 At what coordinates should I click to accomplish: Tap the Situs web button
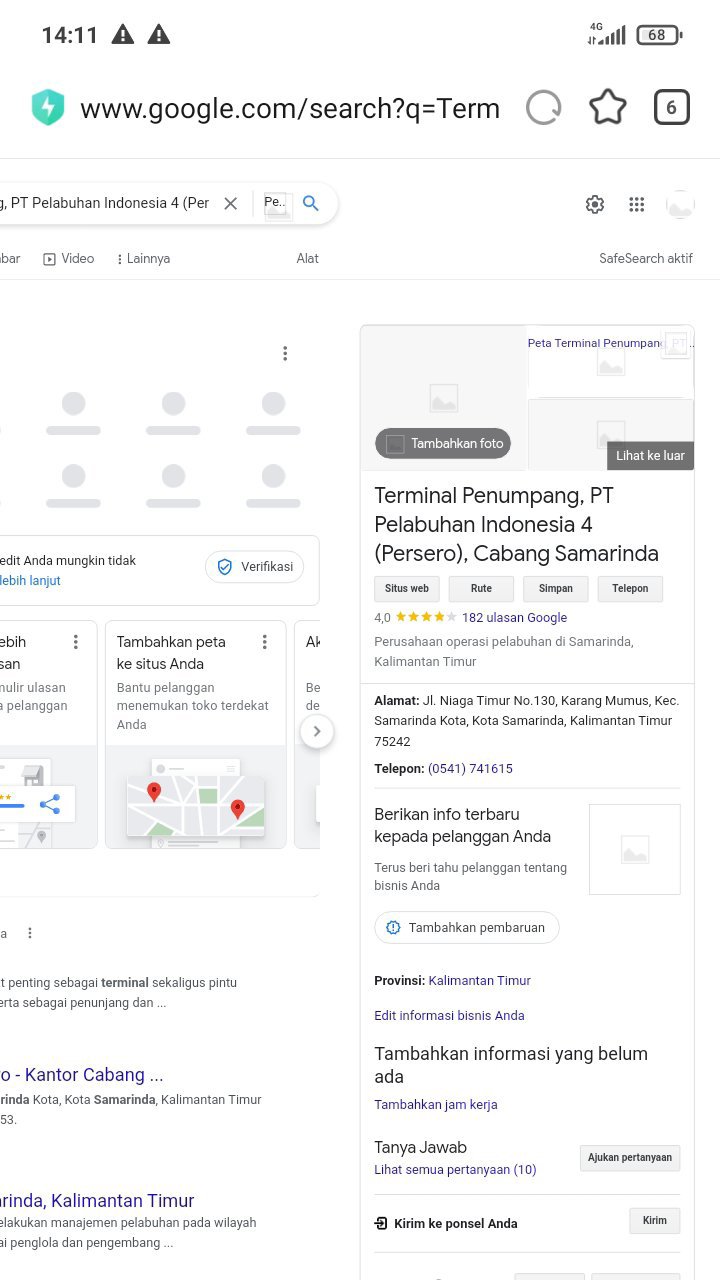point(407,589)
